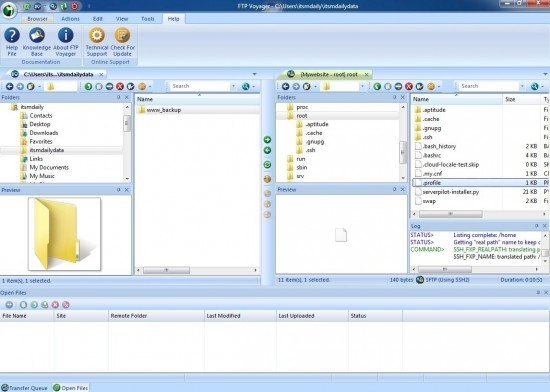This screenshot has height=392, width=550.
Task: Open the Edit ribbon tab
Action: tap(98, 19)
